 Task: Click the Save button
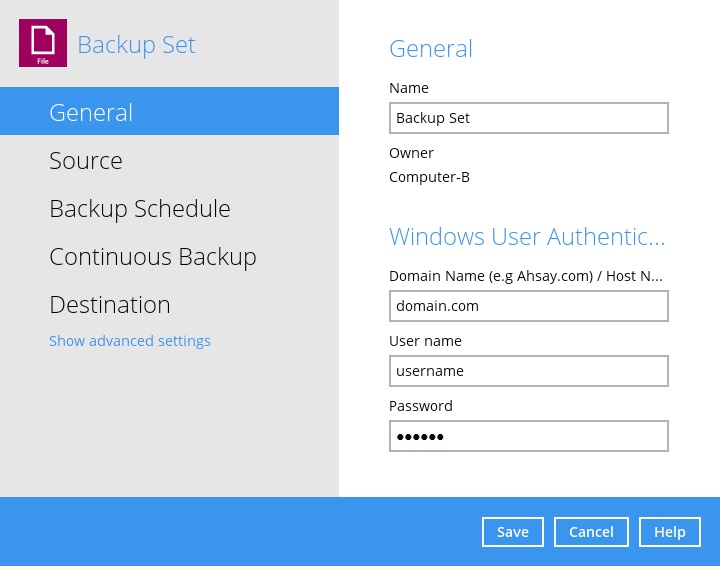click(x=513, y=532)
